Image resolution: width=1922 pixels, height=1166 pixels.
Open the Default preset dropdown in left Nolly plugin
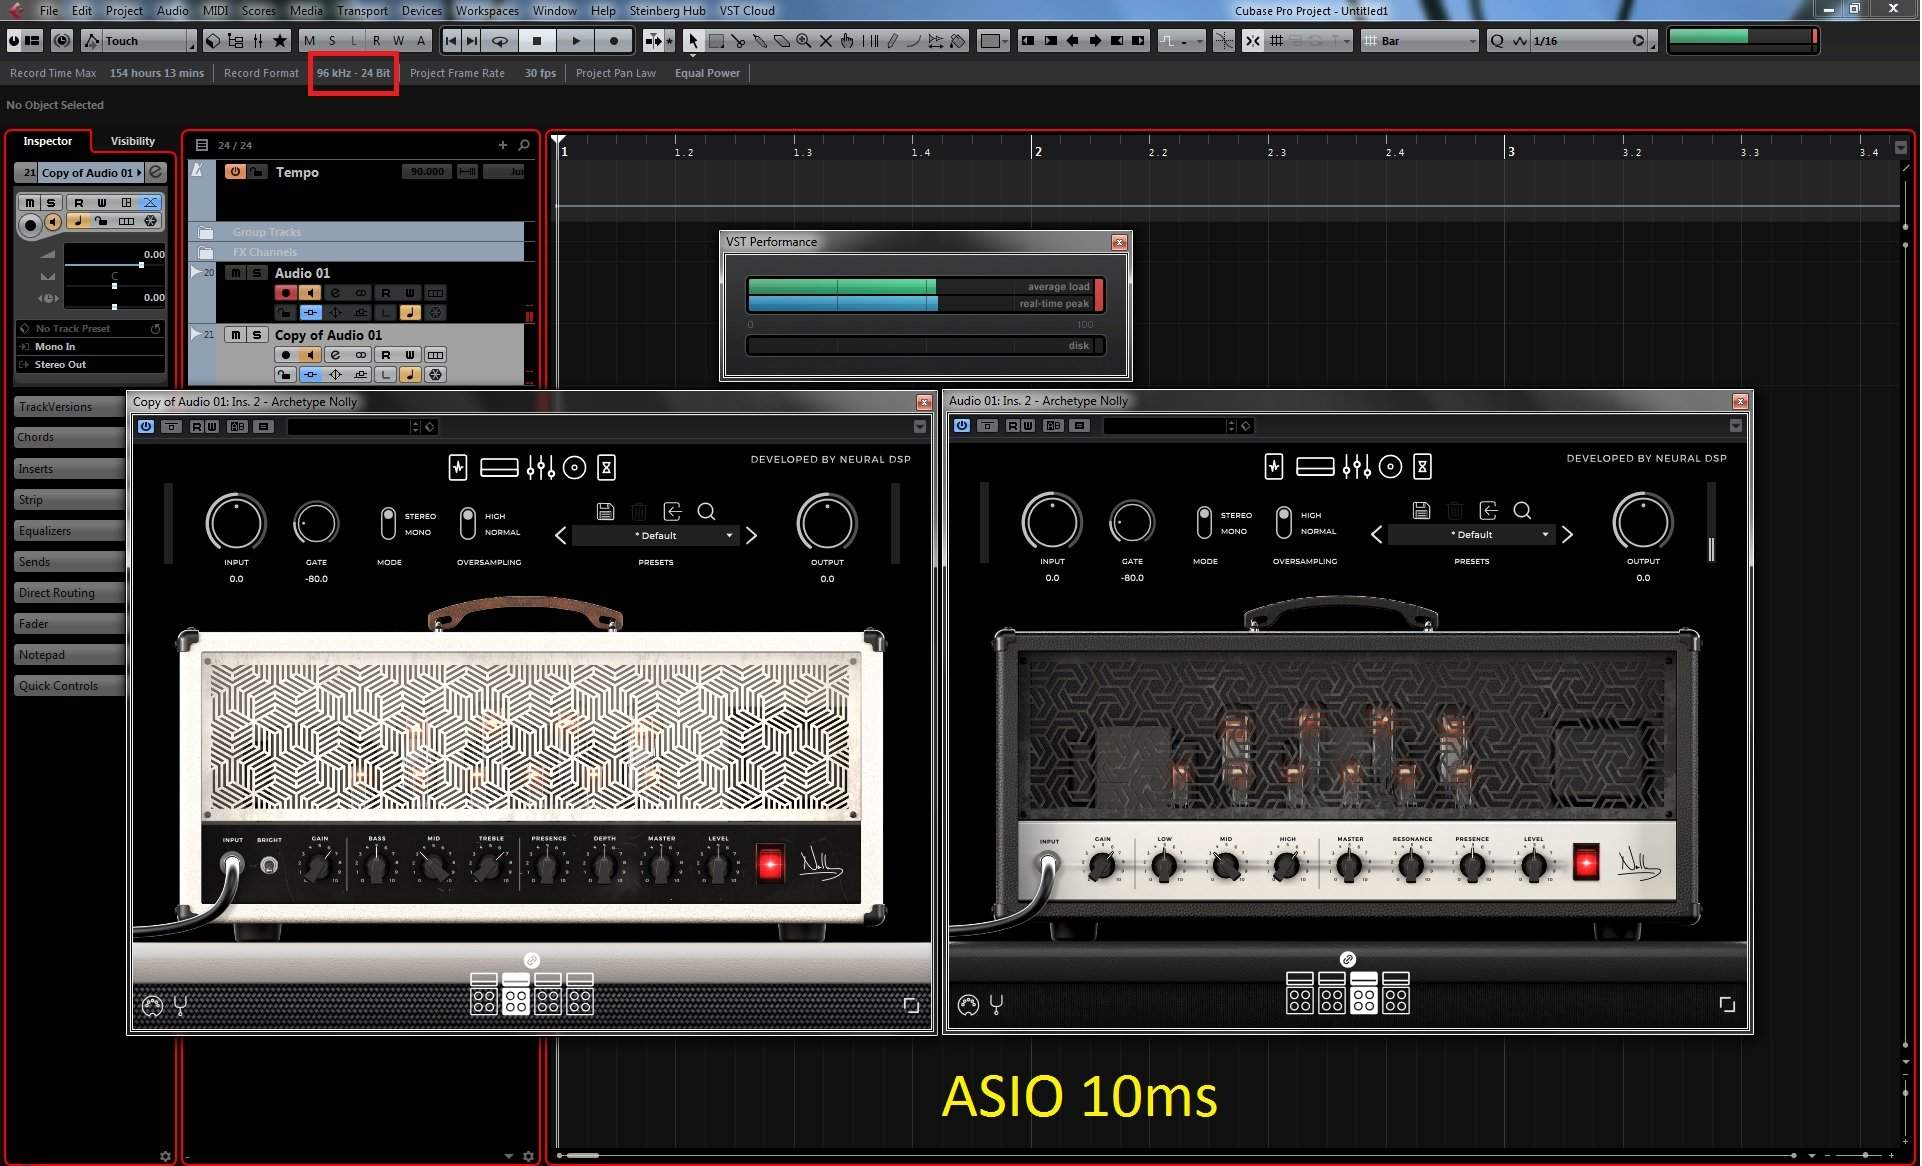click(x=656, y=536)
